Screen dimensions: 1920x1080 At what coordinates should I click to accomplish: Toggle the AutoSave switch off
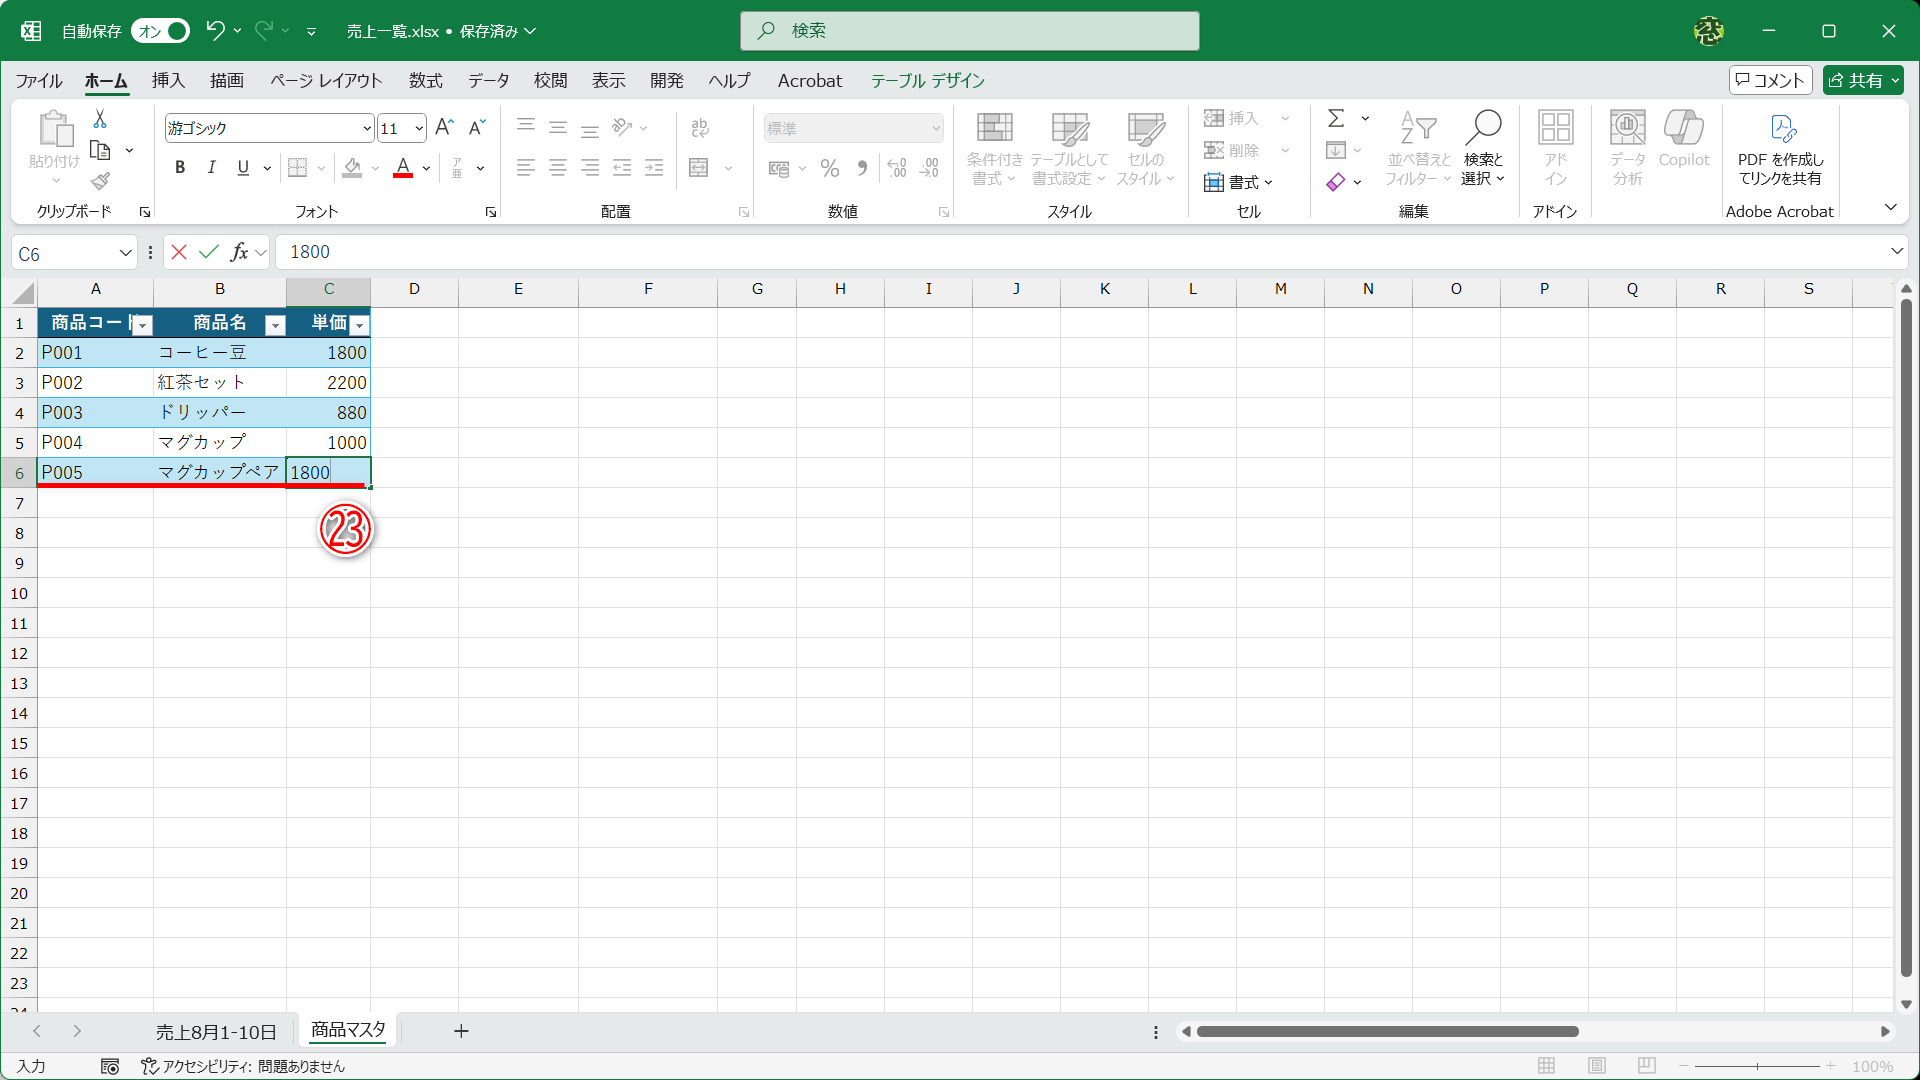[x=161, y=31]
